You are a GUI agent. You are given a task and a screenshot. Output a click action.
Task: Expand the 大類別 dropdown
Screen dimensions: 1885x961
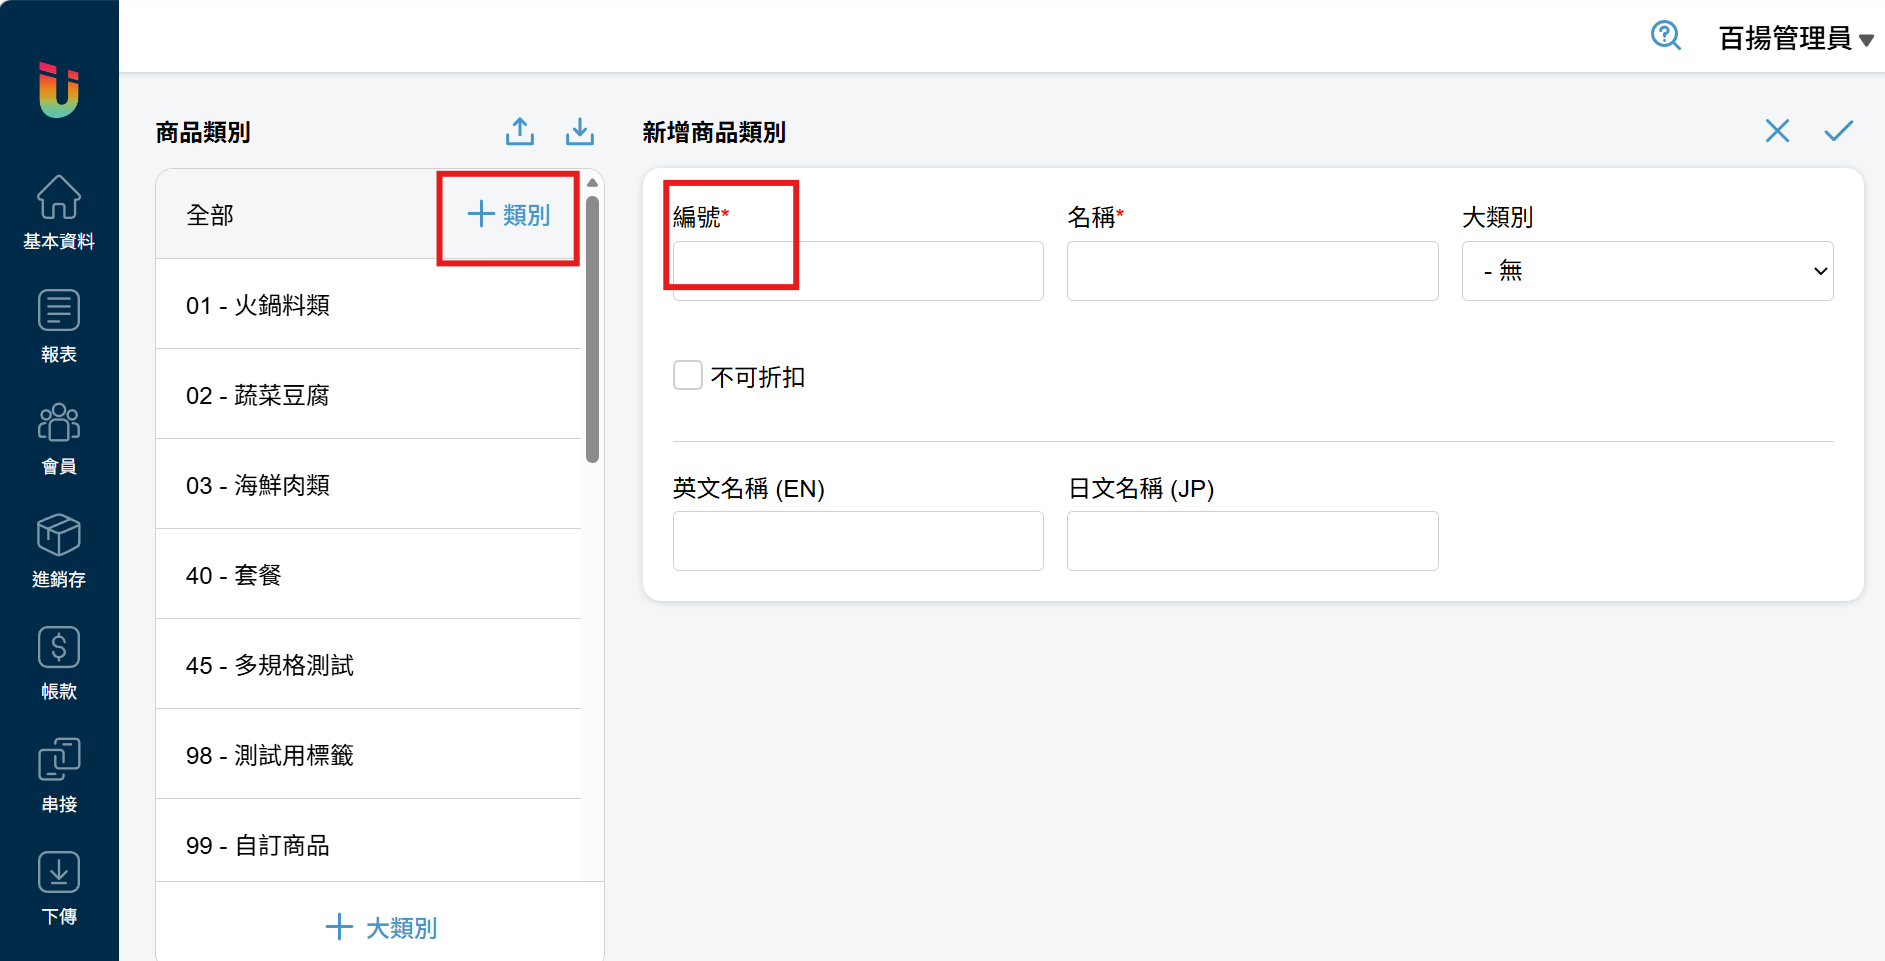pos(1646,271)
